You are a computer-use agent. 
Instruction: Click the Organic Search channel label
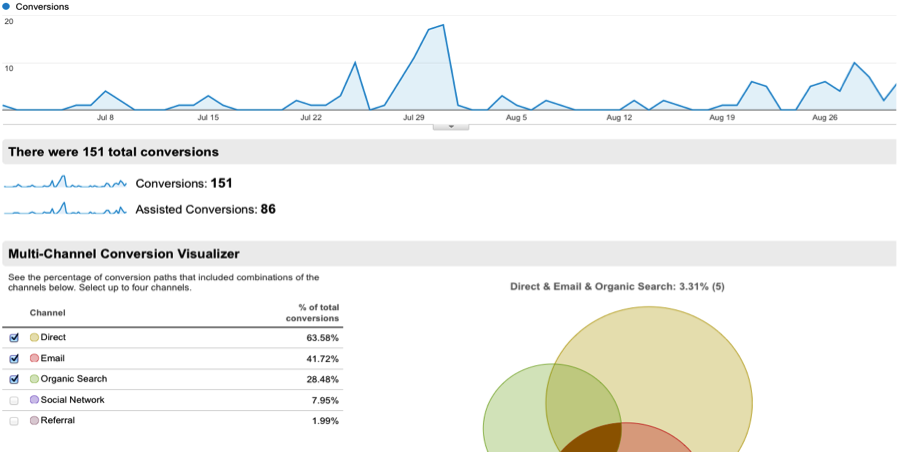74,379
